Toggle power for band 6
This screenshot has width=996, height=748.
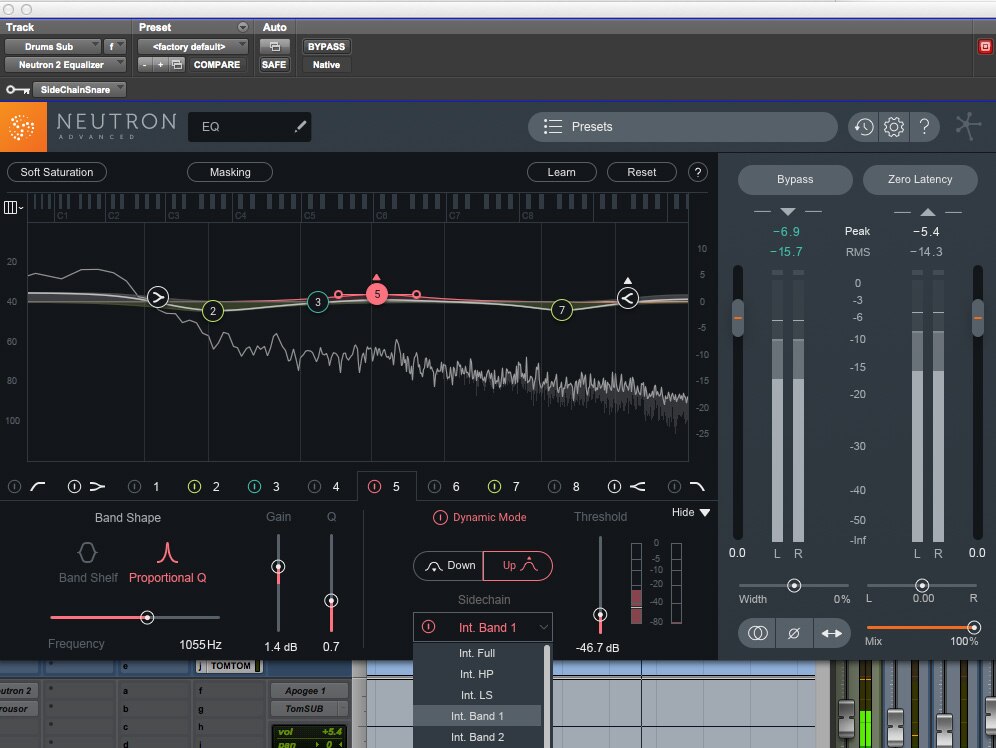434,486
